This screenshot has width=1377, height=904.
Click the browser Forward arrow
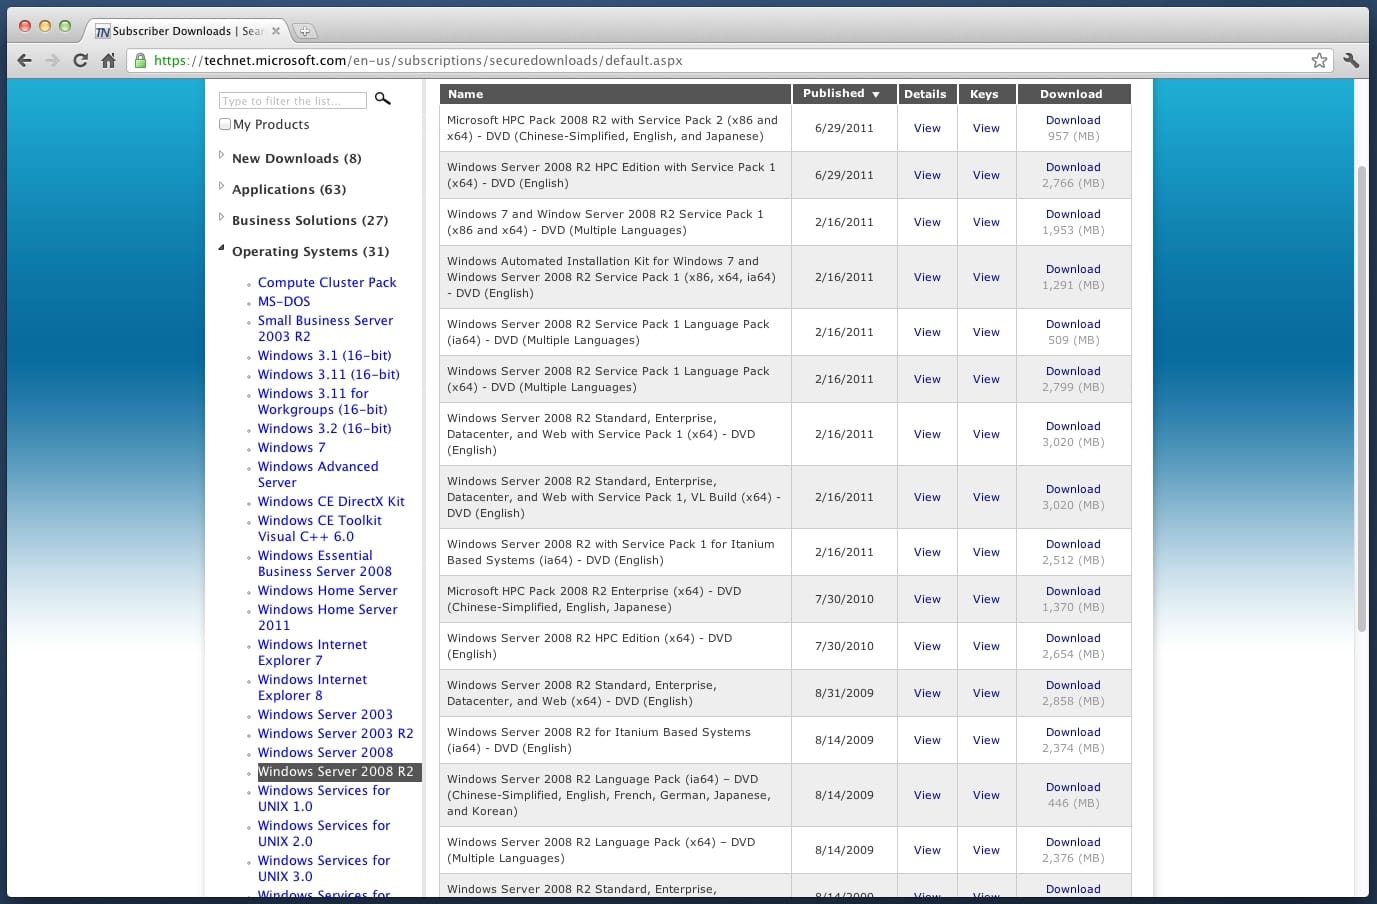(x=52, y=60)
